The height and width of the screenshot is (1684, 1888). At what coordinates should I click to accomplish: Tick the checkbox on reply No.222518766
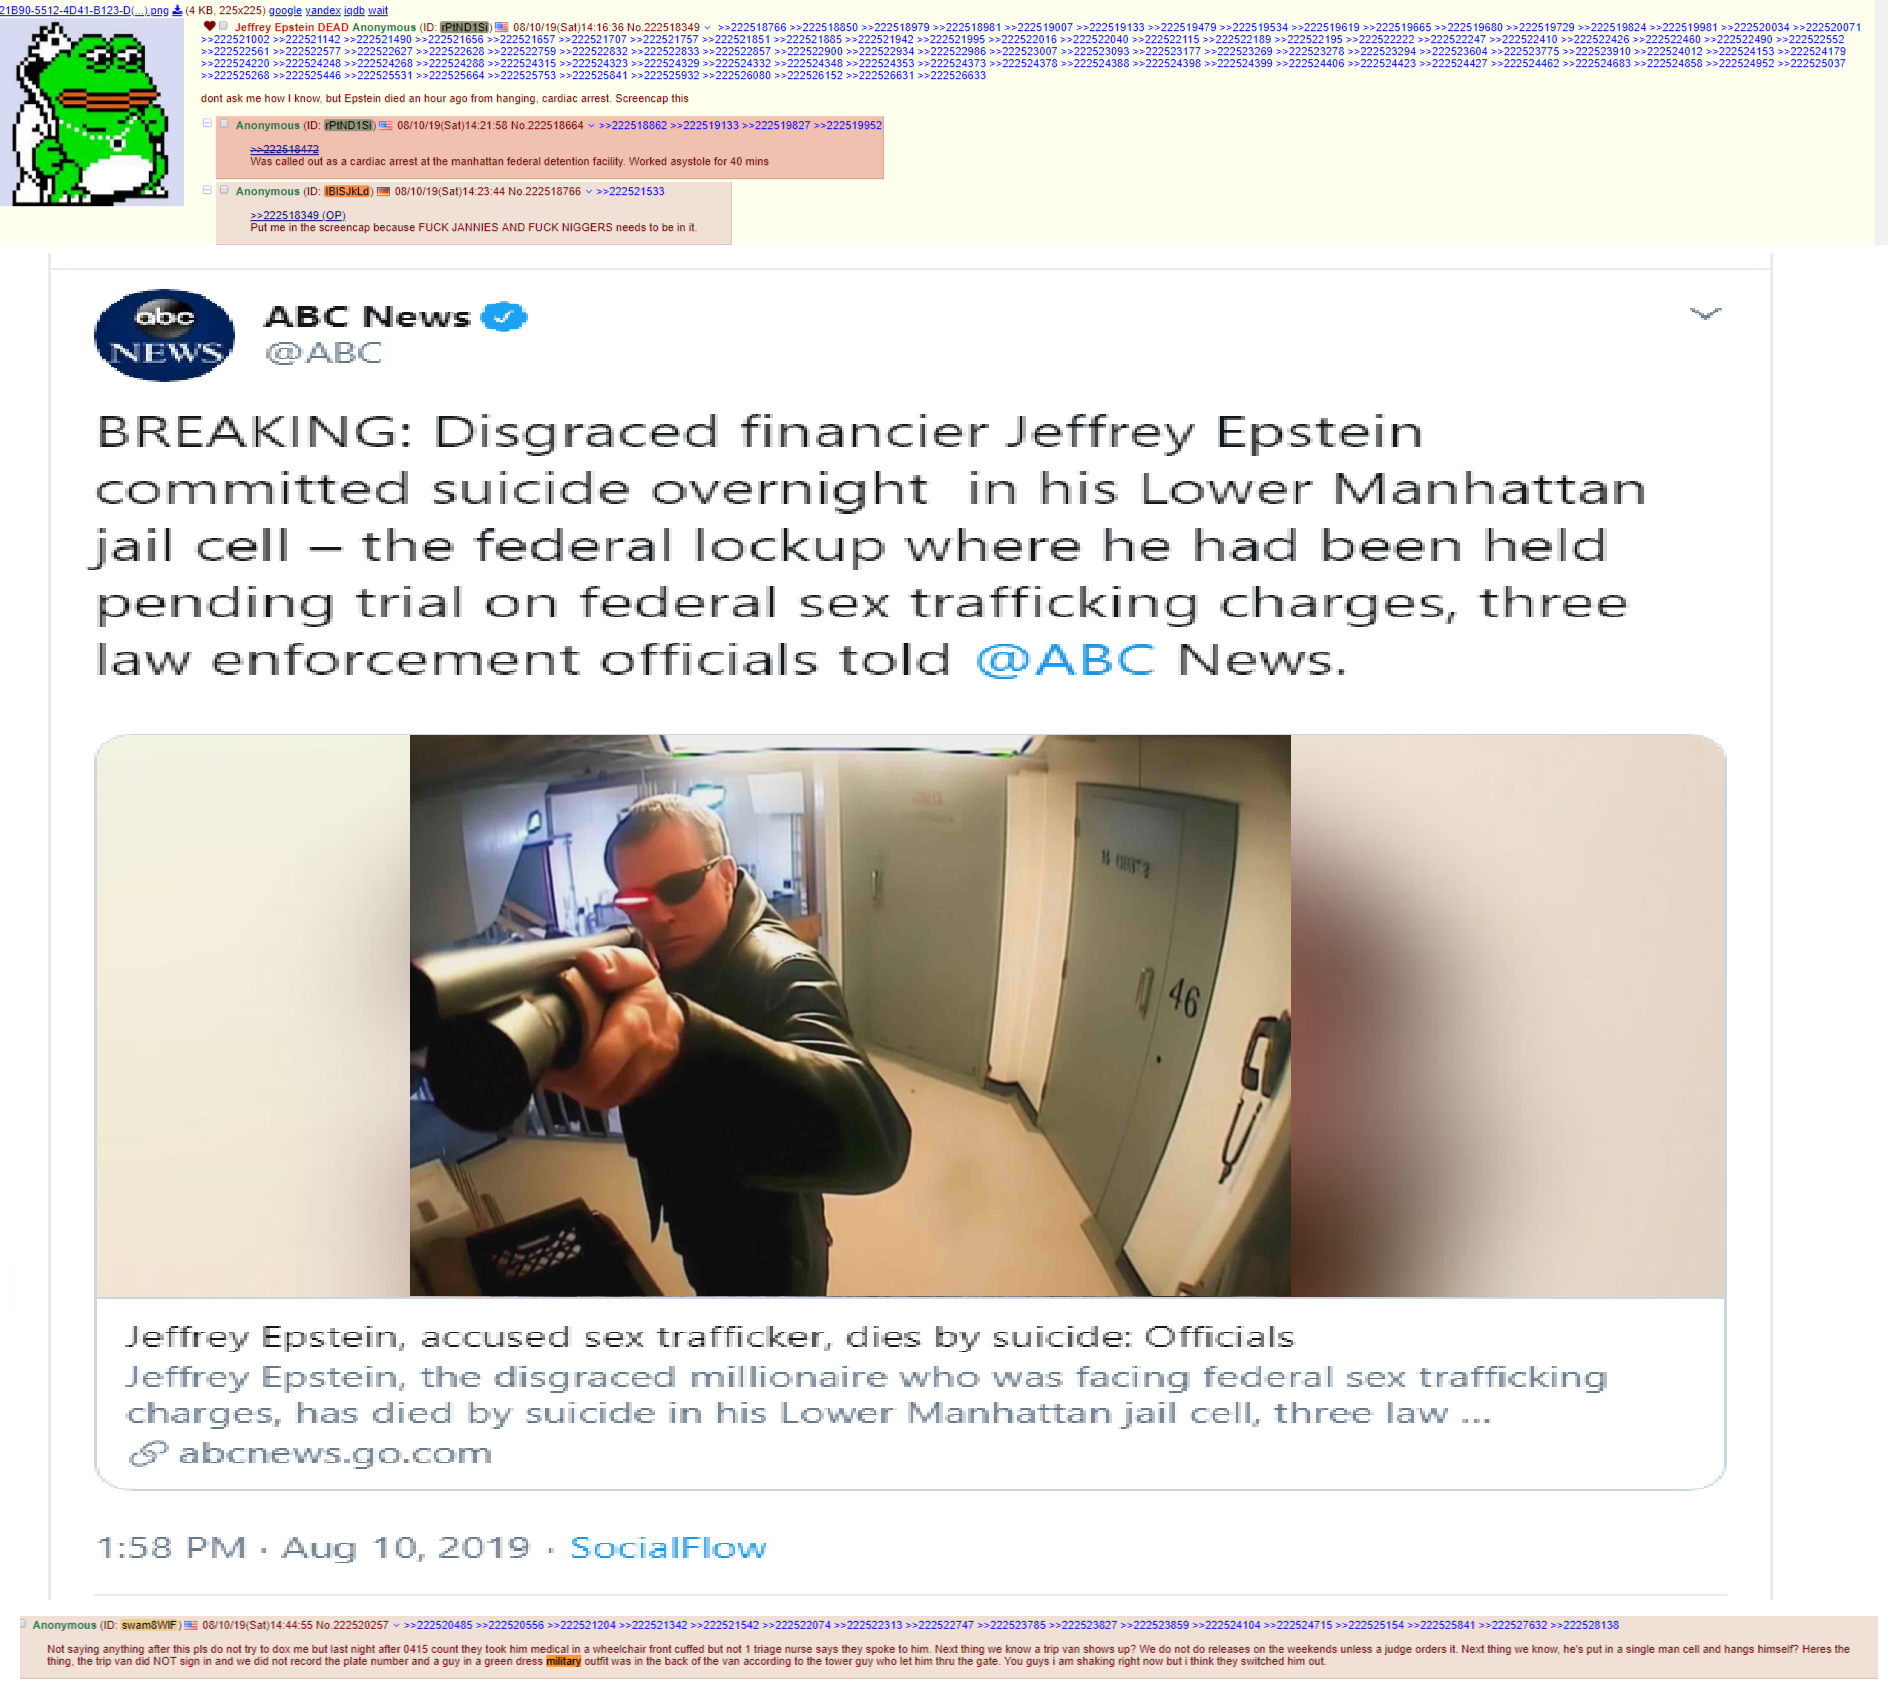click(224, 191)
